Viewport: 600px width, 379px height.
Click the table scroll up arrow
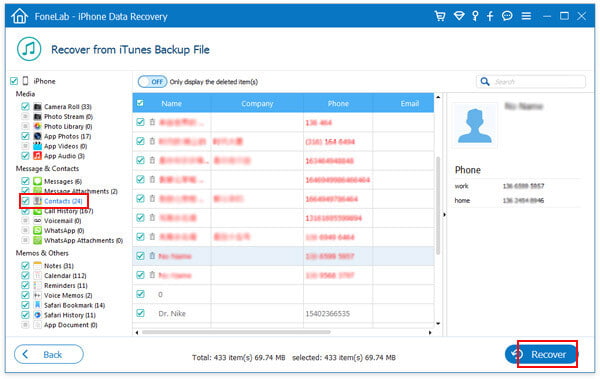point(438,97)
